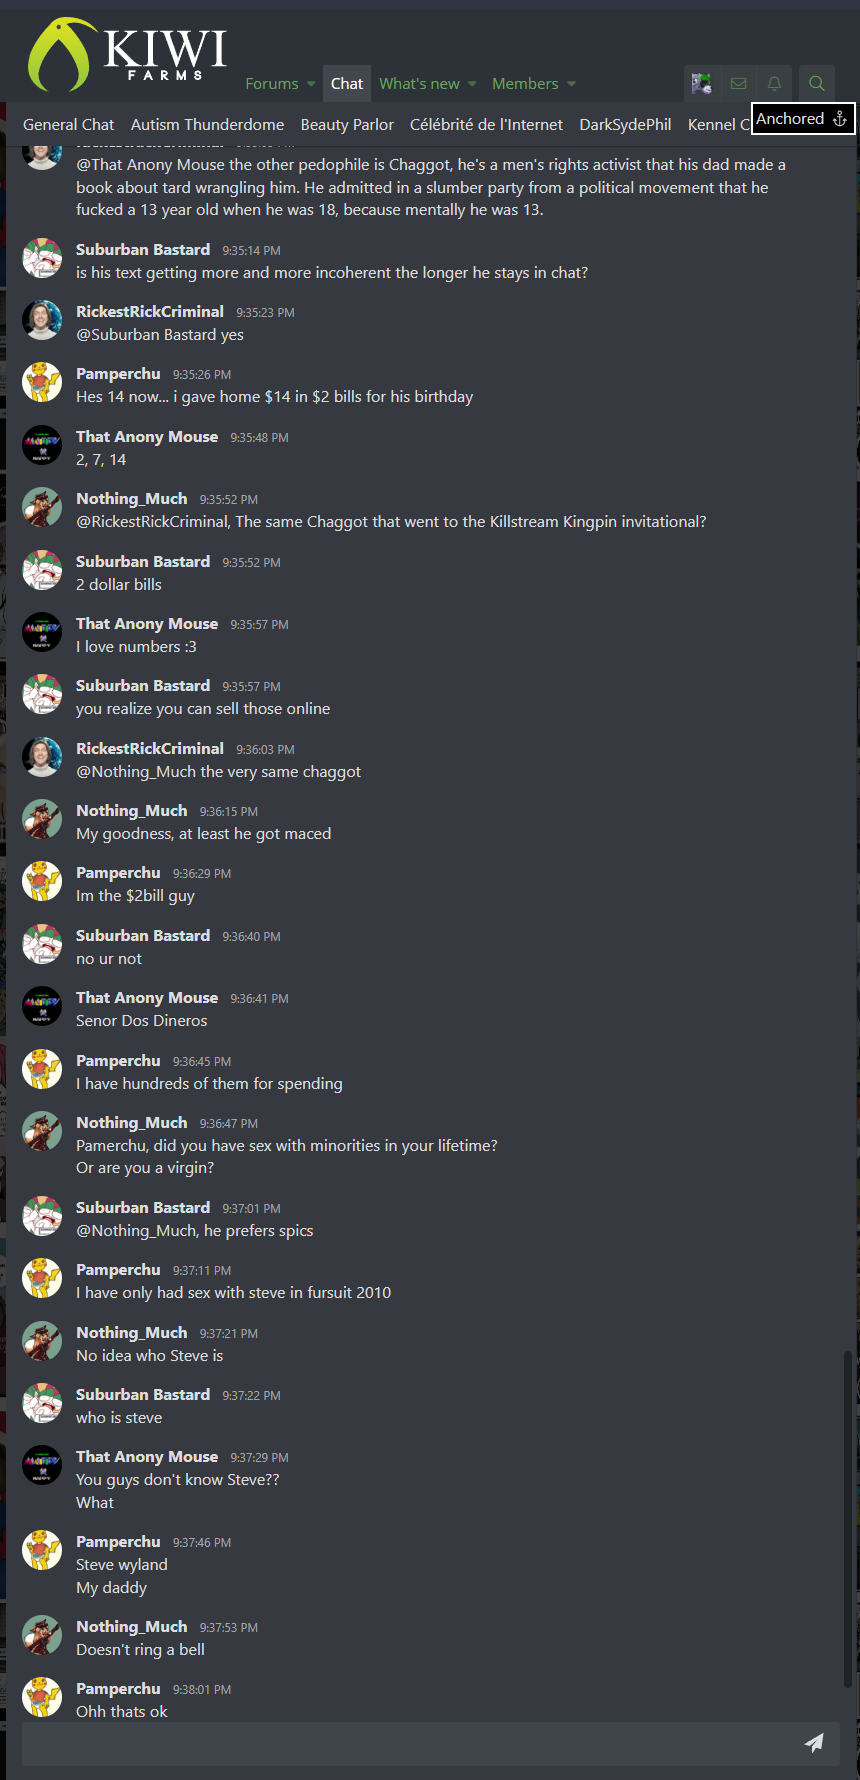The image size is (860, 1780).
Task: Open the alerts bell icon
Action: pos(774,83)
